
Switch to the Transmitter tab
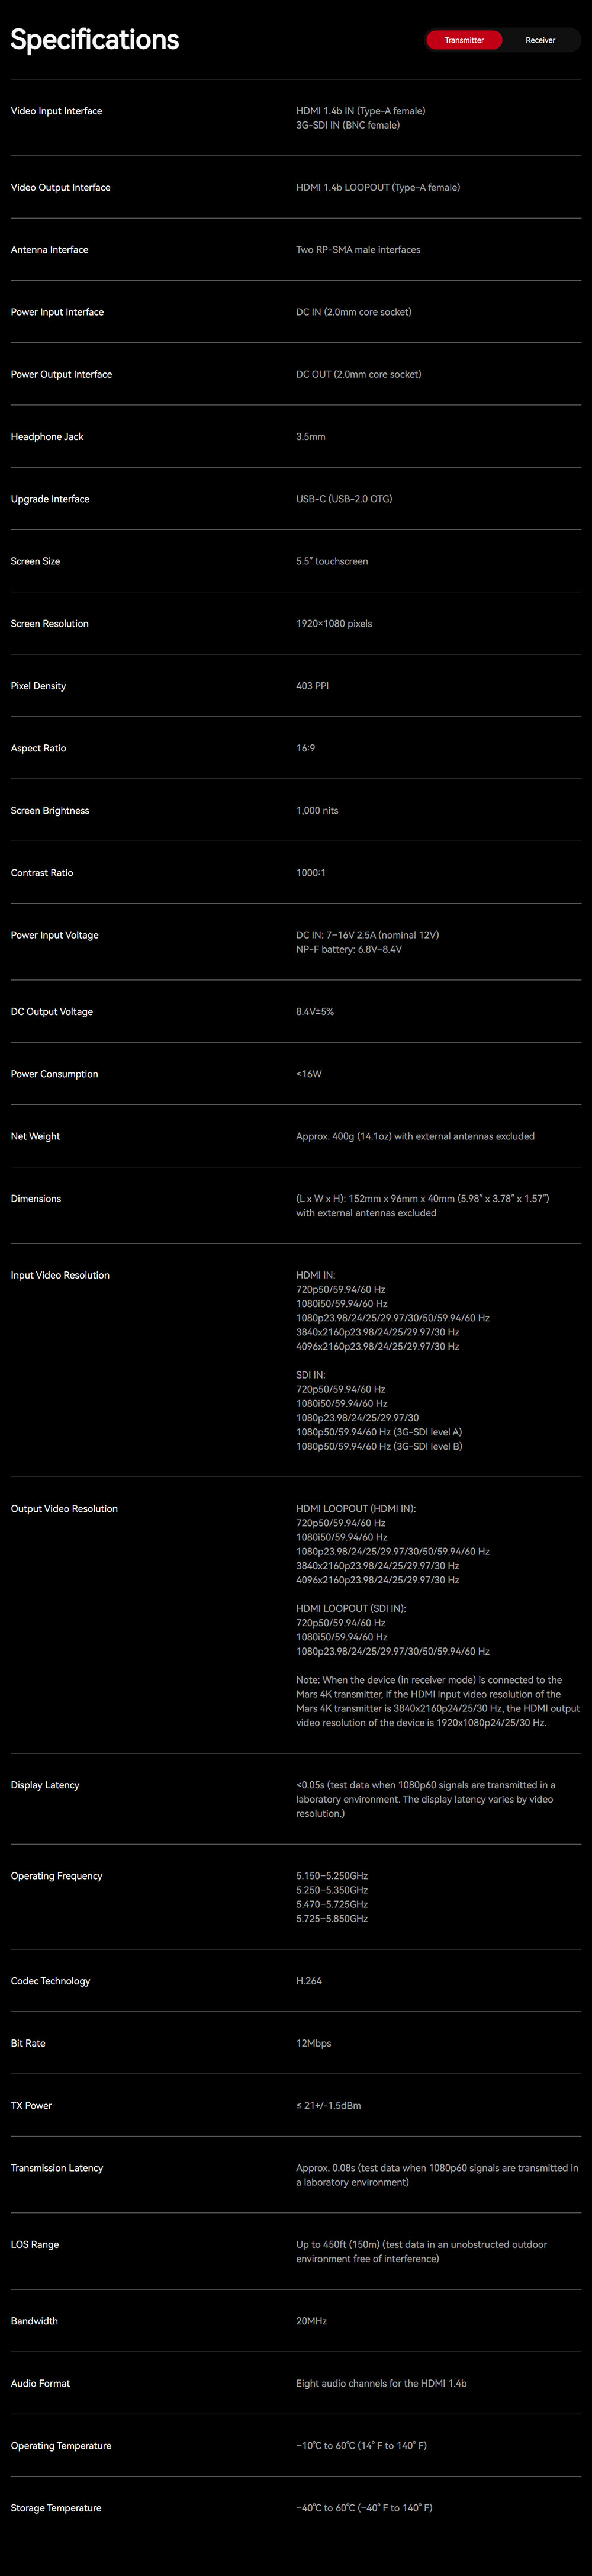(x=464, y=40)
